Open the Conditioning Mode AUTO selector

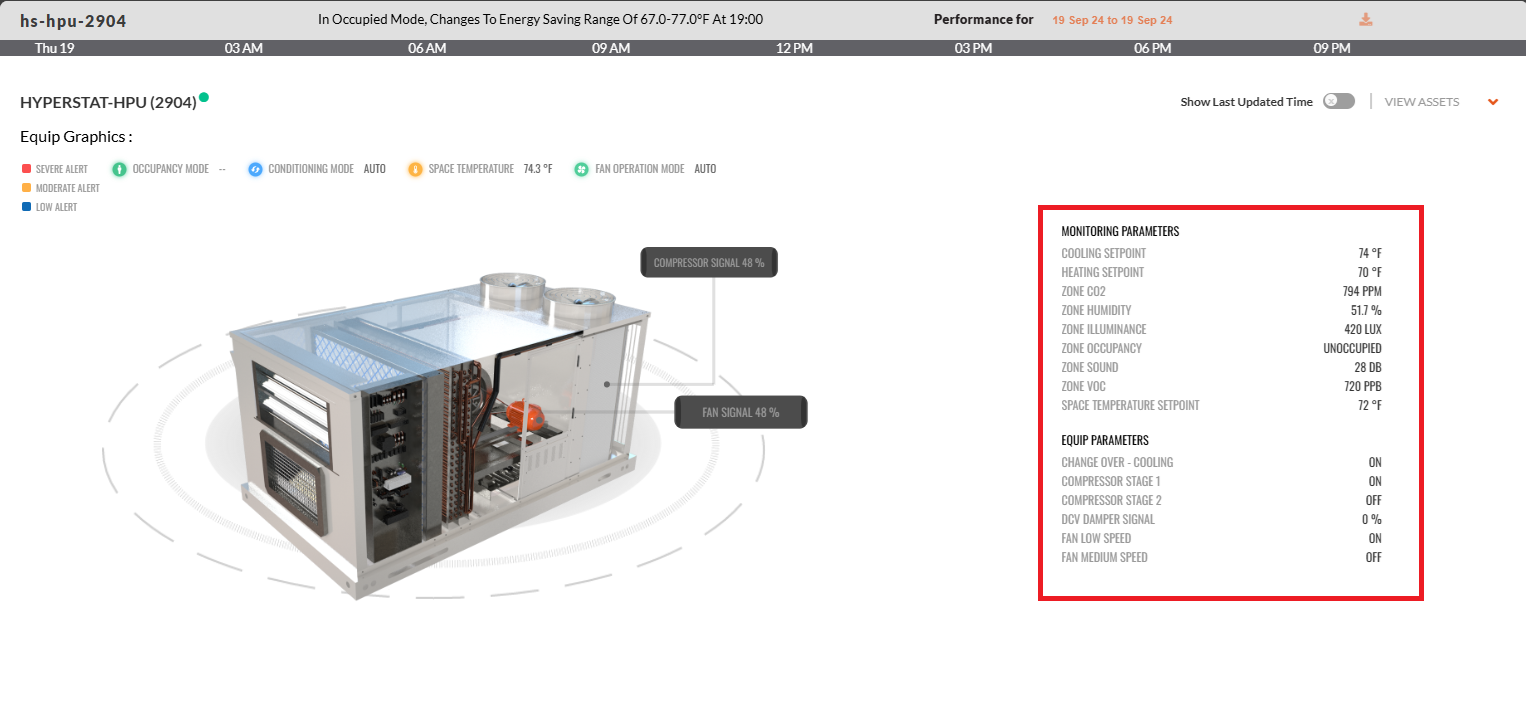coord(375,168)
